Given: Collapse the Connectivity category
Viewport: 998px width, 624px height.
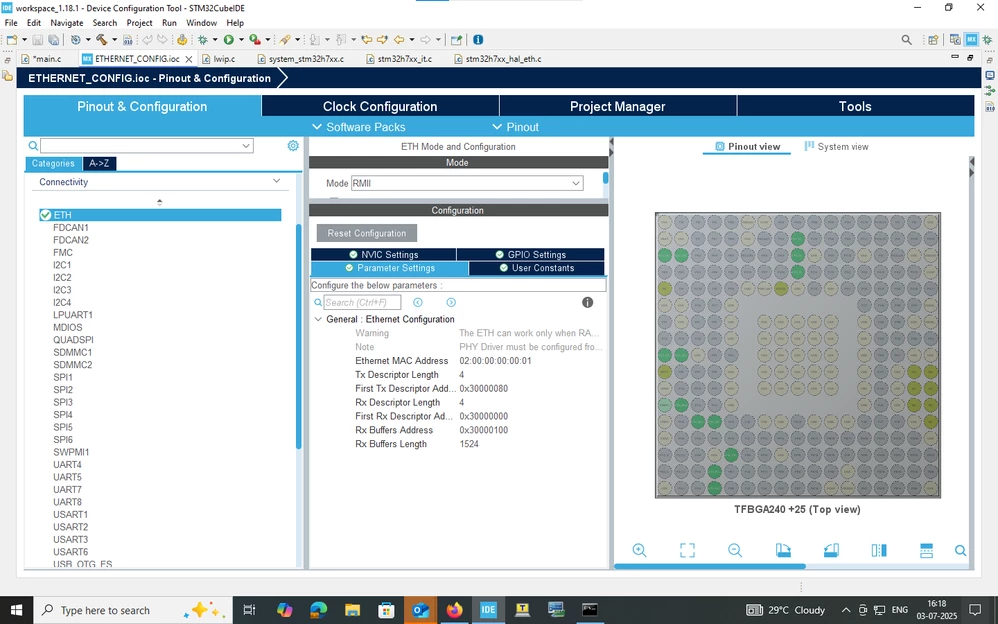Looking at the screenshot, I should pyautogui.click(x=276, y=181).
